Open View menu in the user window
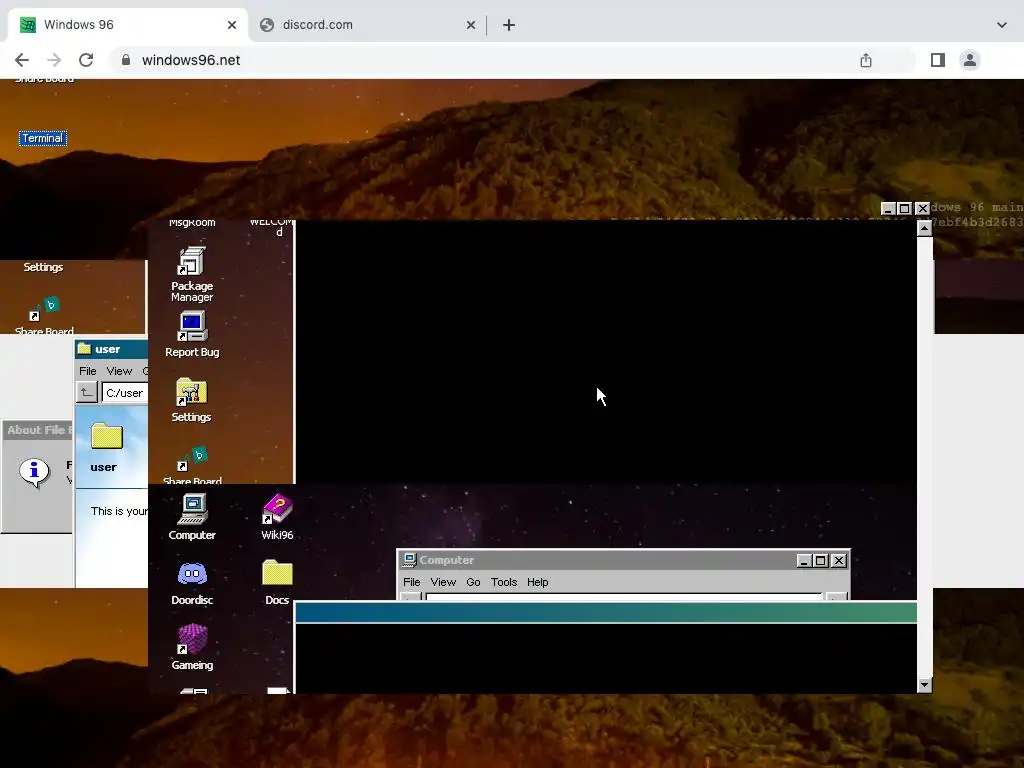The image size is (1024, 768). pyautogui.click(x=119, y=371)
